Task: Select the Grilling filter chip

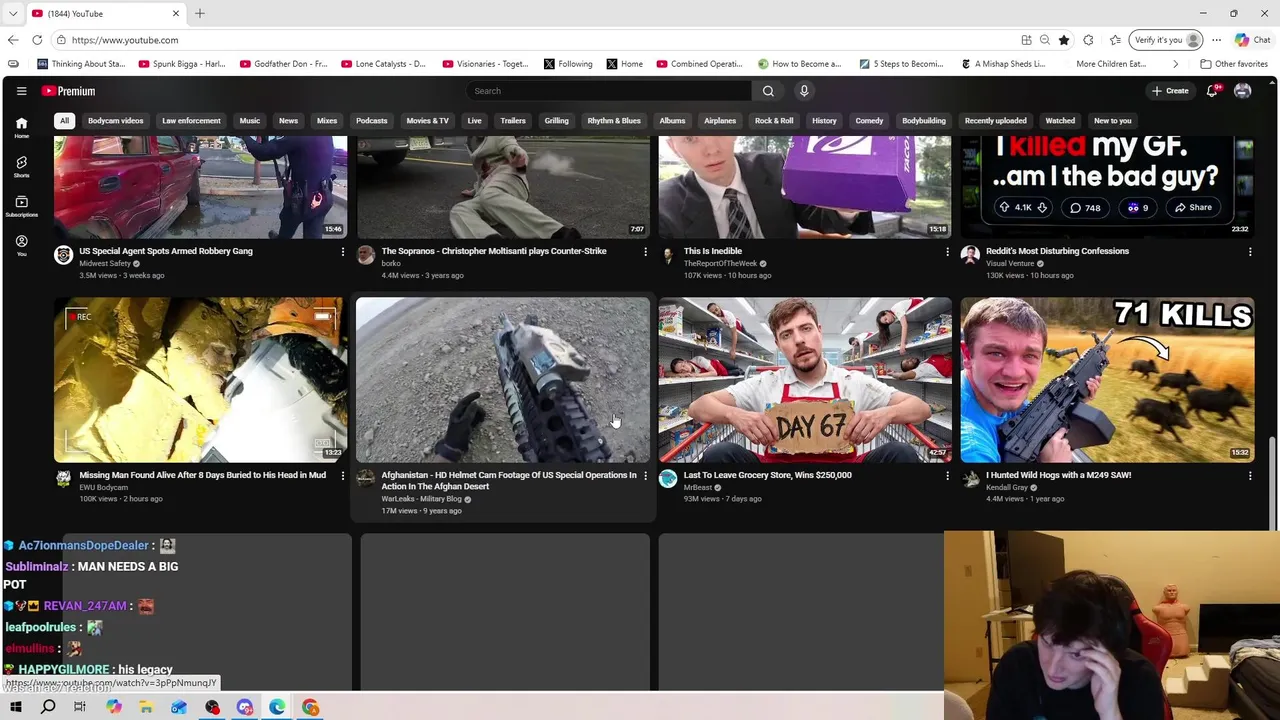Action: 556,121
